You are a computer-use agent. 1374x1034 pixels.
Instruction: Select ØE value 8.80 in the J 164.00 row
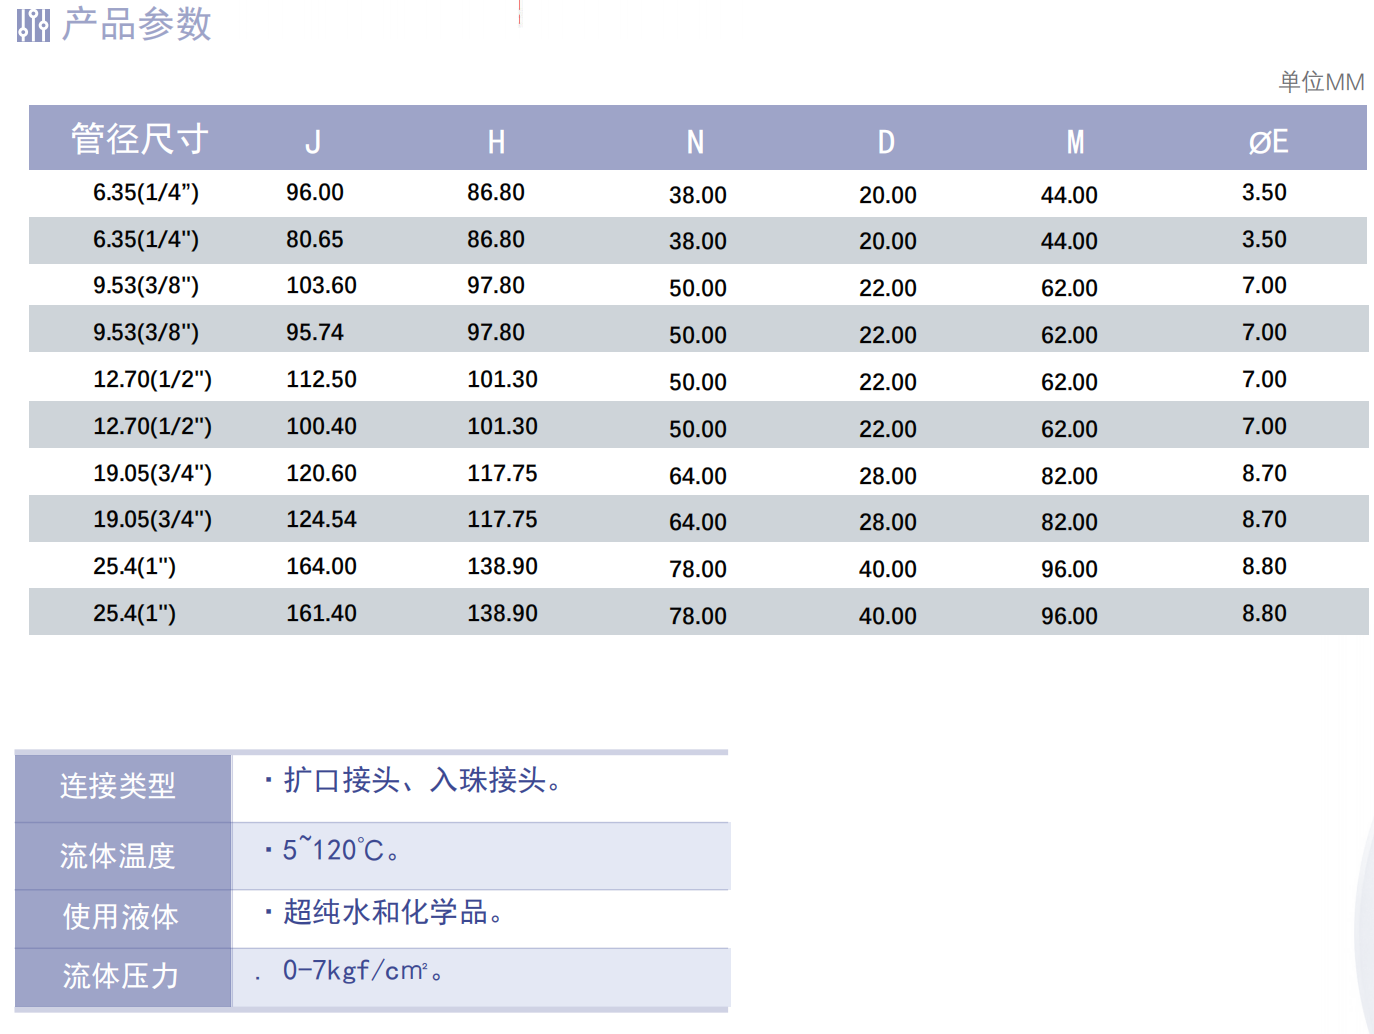[x=1264, y=566]
